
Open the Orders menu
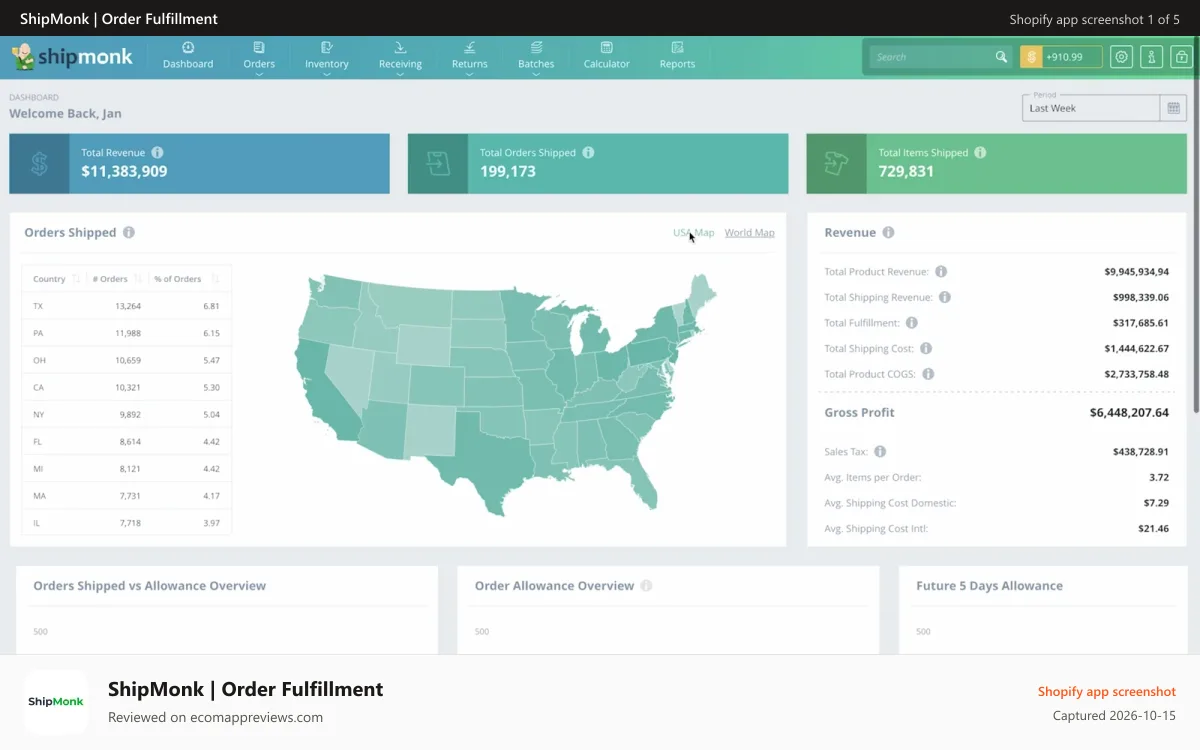(x=259, y=56)
